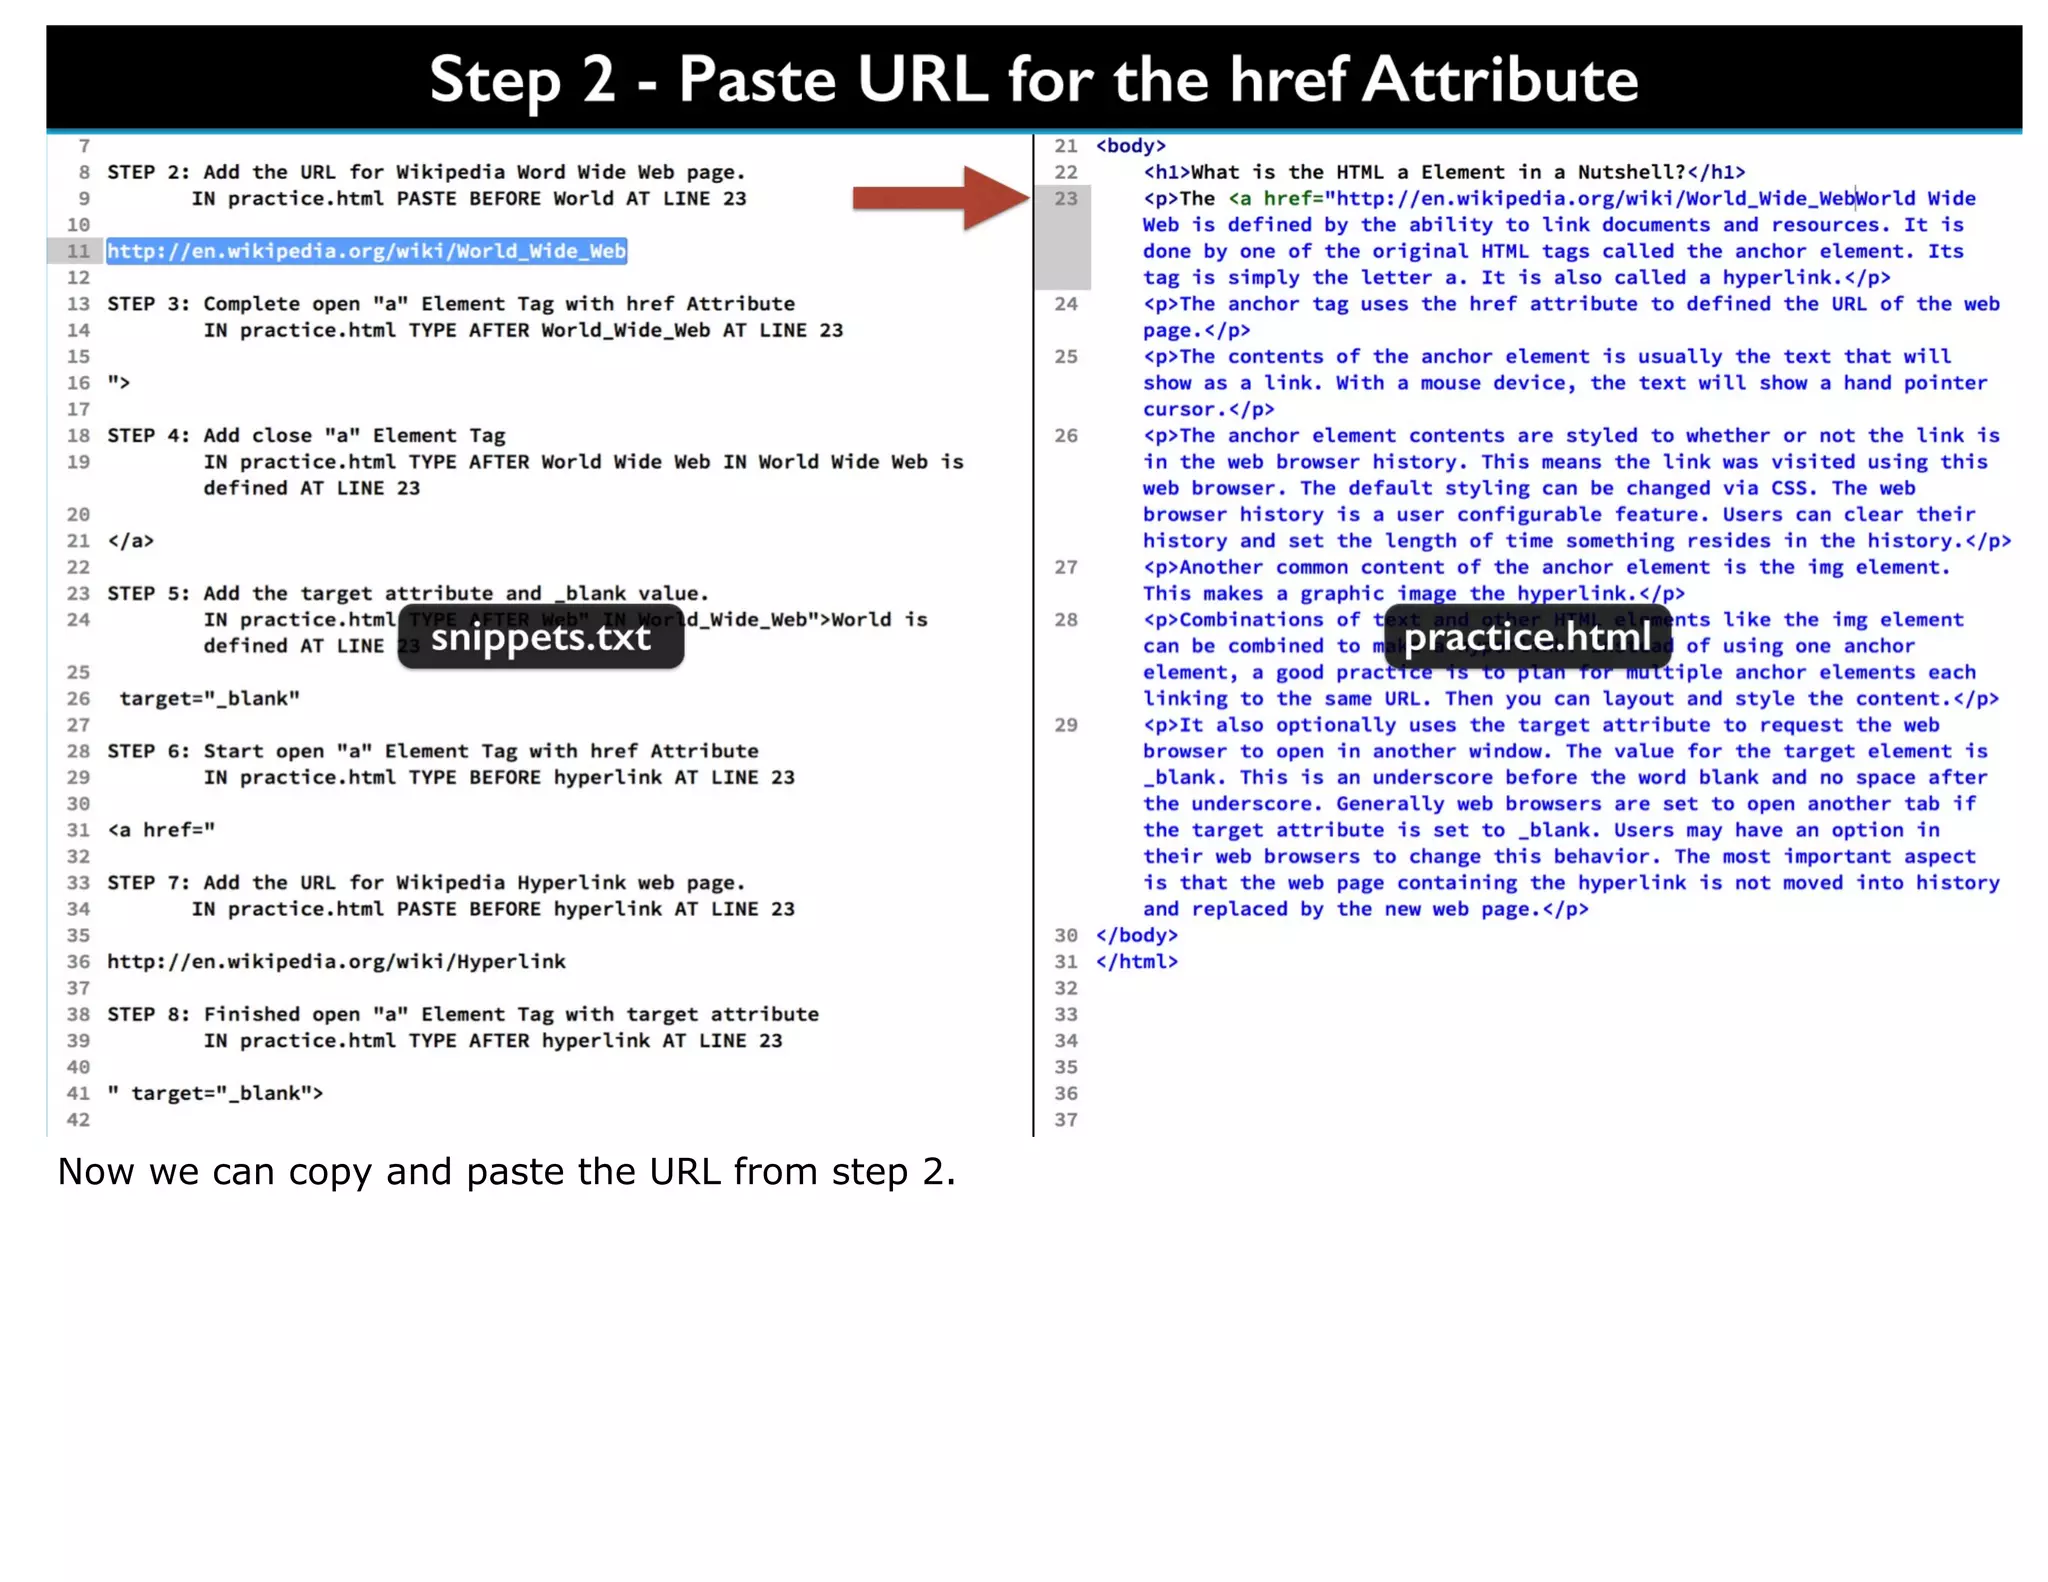Click the 'IN practice.html PASTE BEFORE World AT LINE 23' line

pos(469,198)
